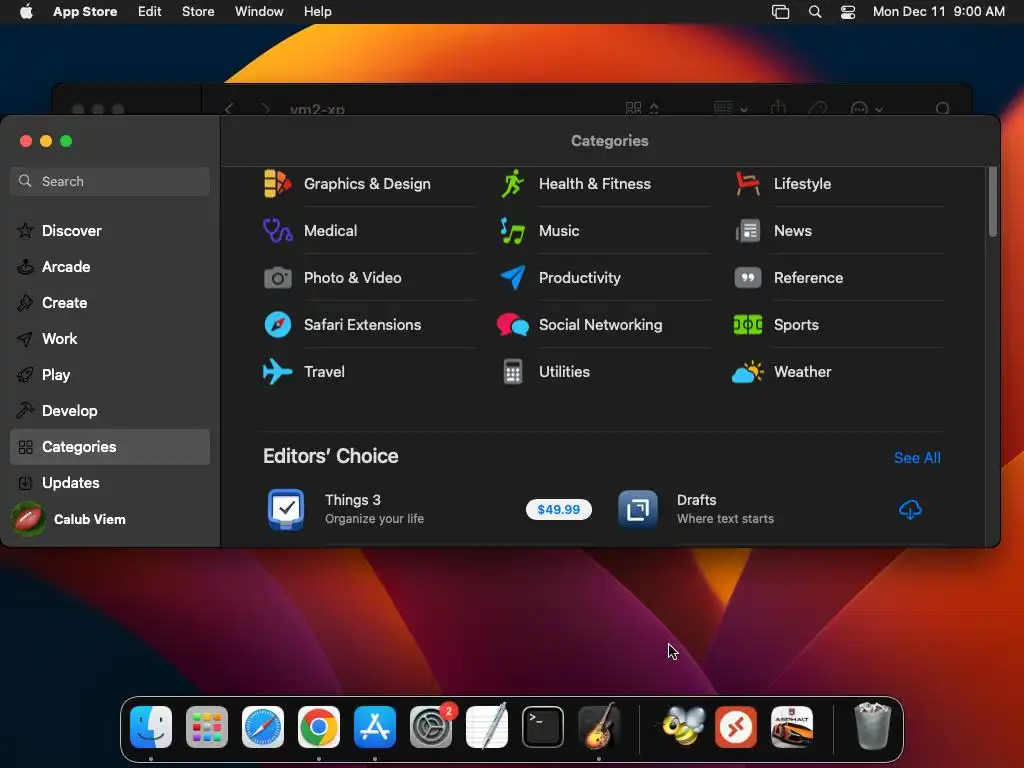Click the Categories page vertical scrollbar

[993, 201]
